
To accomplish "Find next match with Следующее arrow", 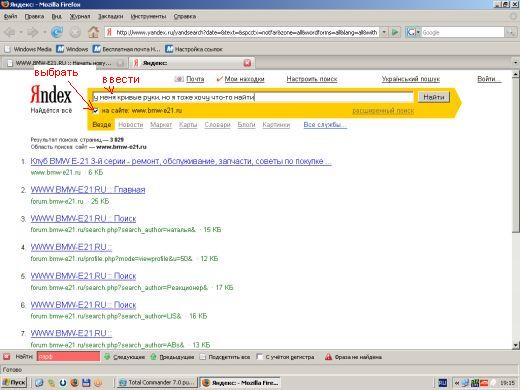I will point(124,357).
